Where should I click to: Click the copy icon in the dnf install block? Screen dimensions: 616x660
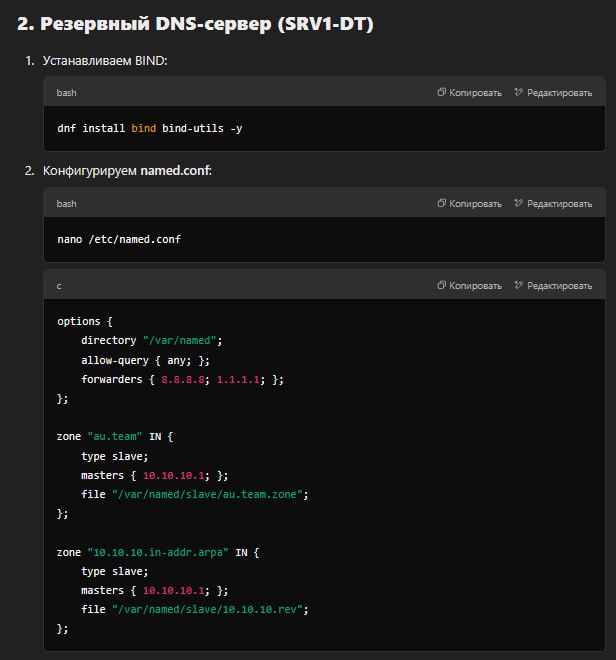pos(442,92)
